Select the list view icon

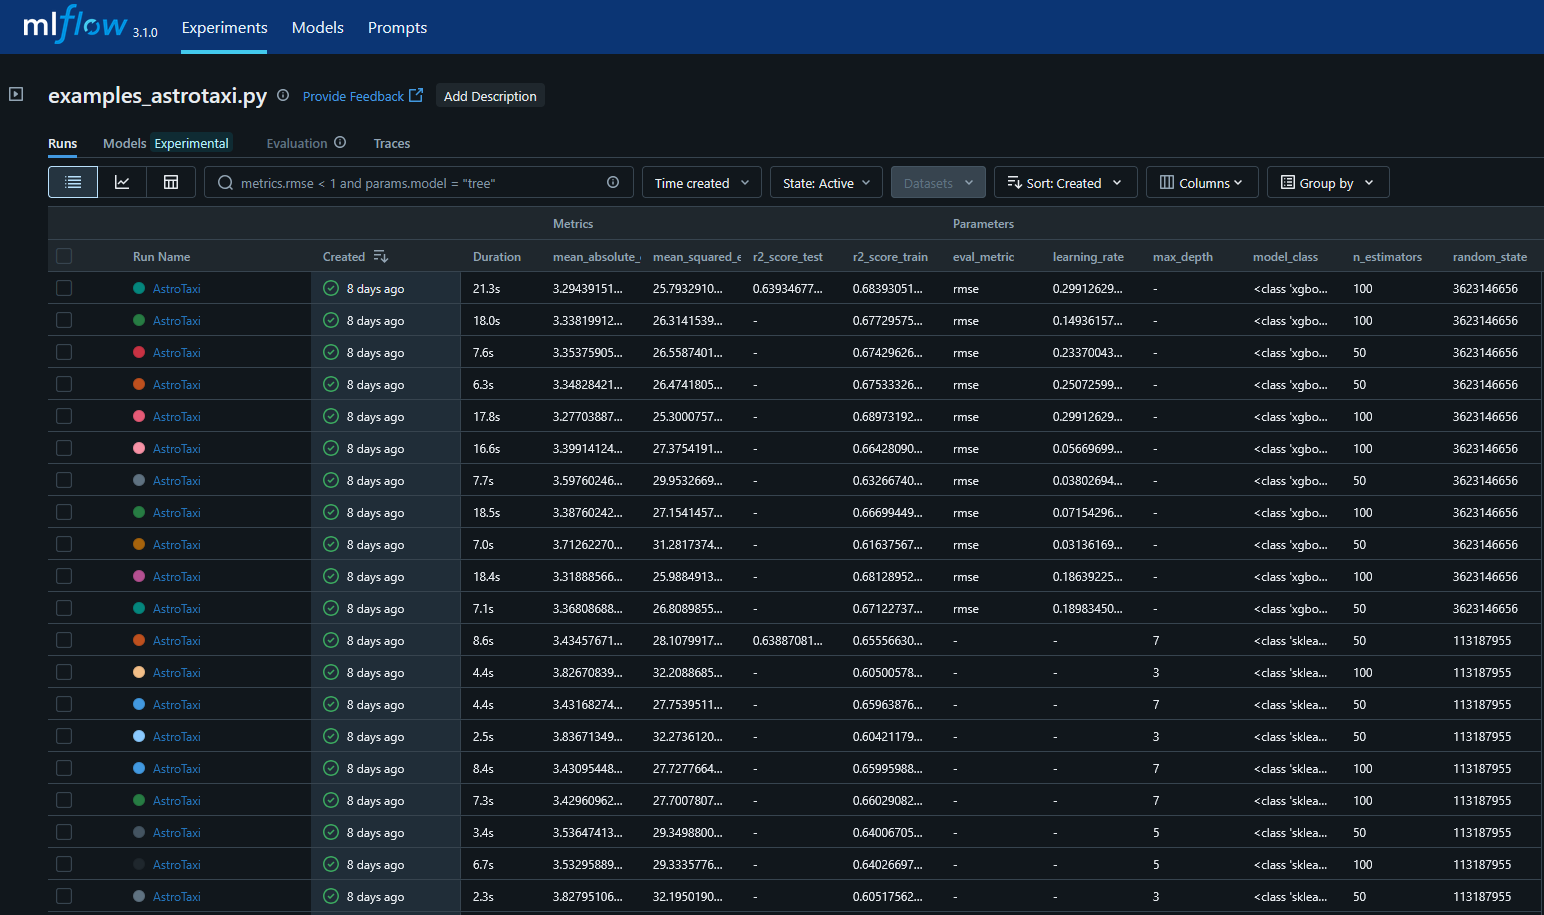[73, 182]
